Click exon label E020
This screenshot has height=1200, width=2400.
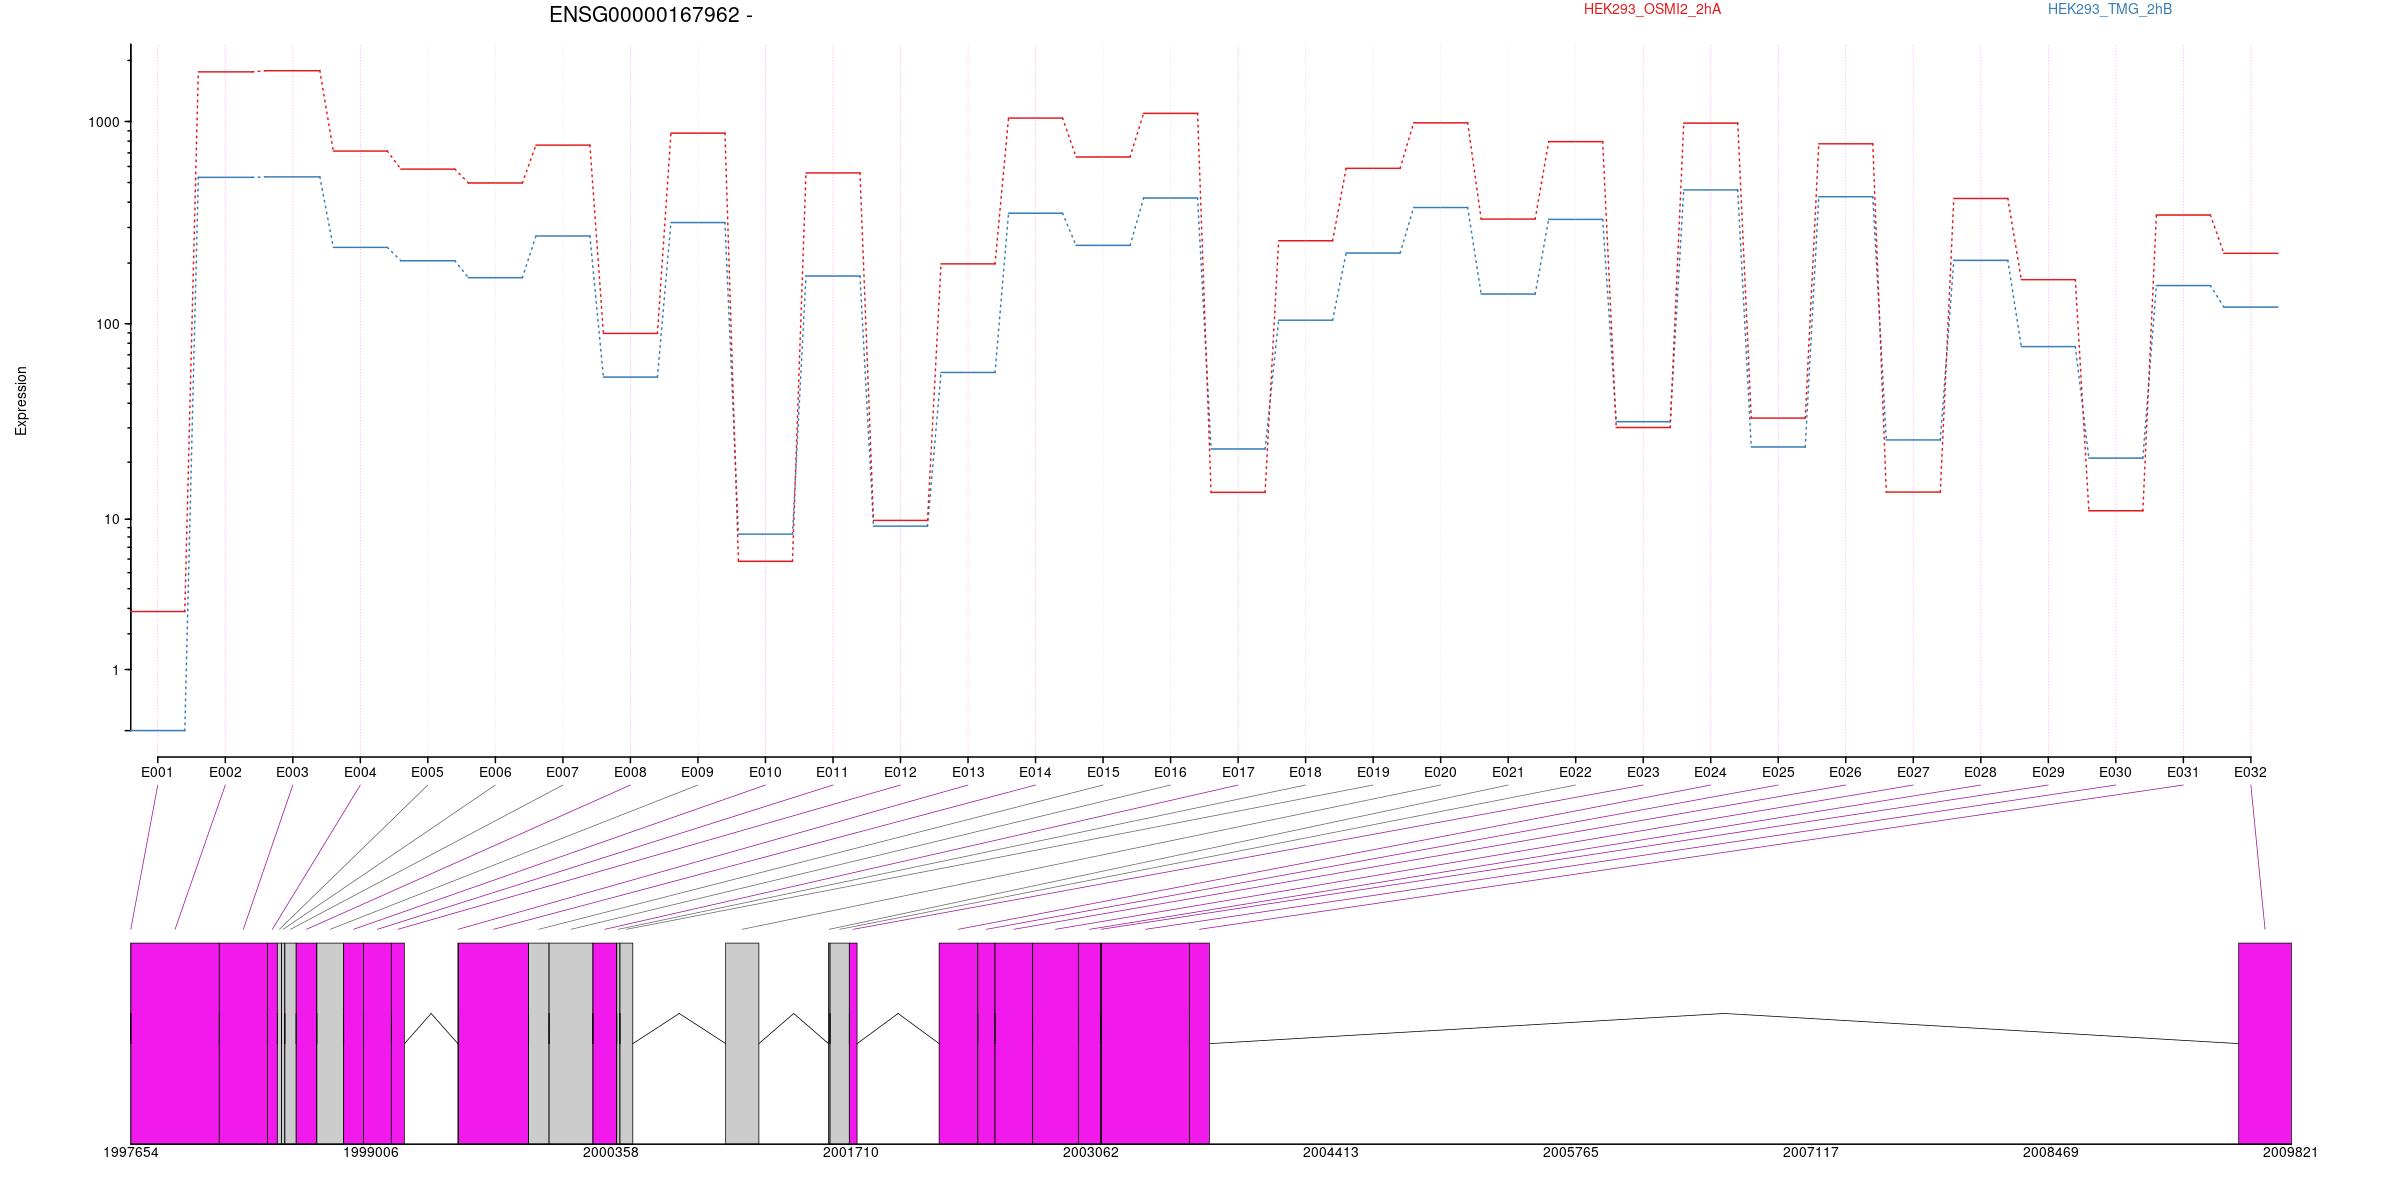click(1440, 772)
